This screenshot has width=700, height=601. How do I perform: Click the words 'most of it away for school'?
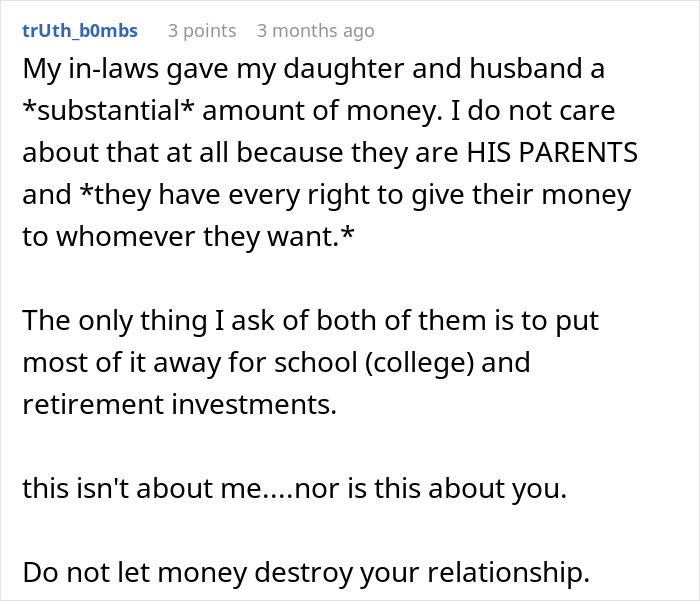click(178, 360)
